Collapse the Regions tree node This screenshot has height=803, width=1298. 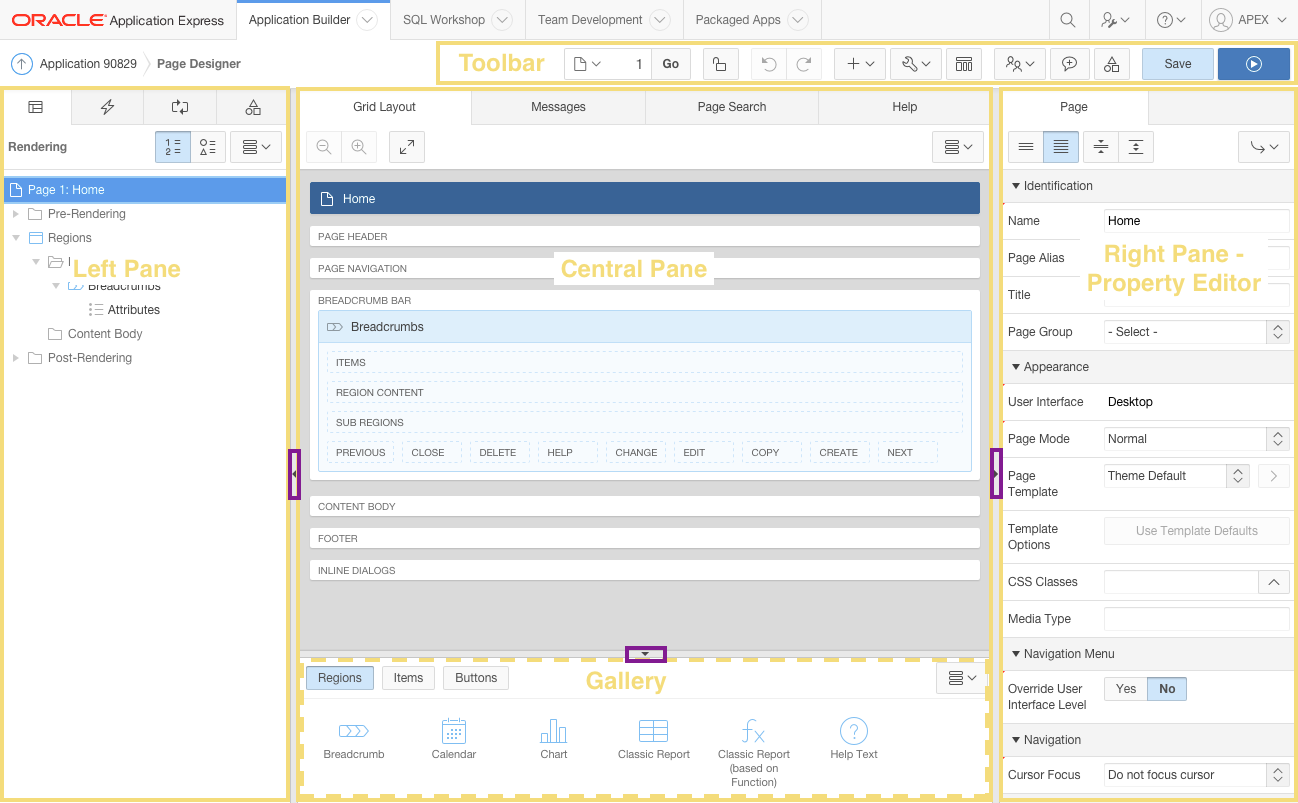tap(16, 238)
